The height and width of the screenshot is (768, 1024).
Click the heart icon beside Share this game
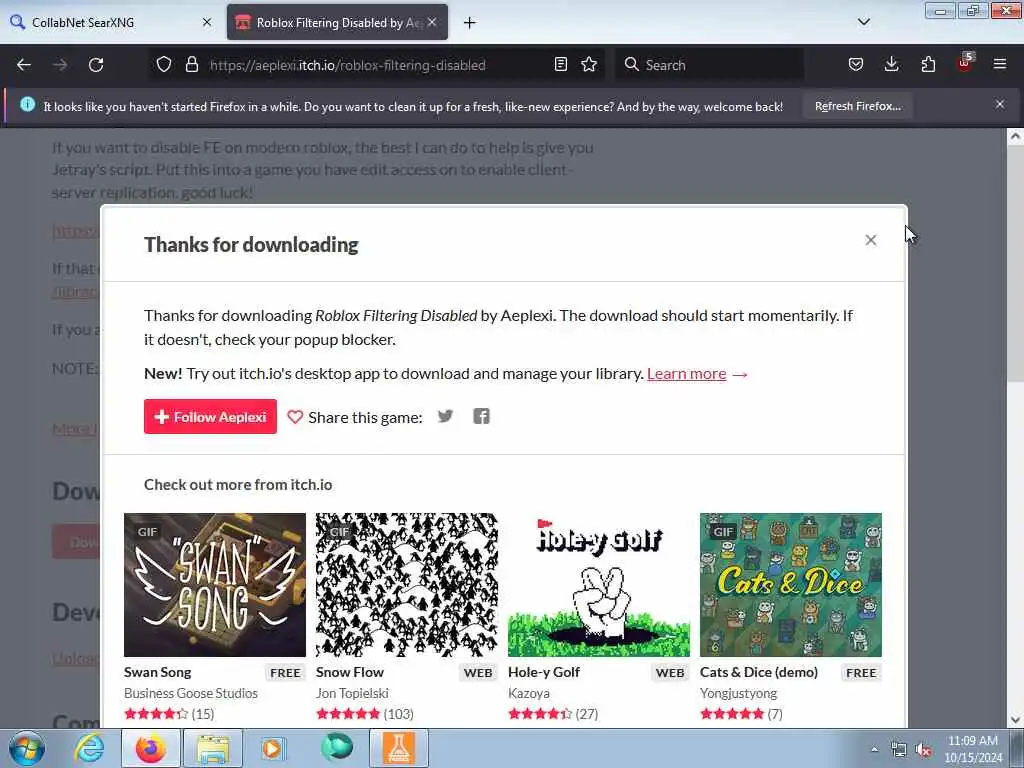(x=295, y=417)
